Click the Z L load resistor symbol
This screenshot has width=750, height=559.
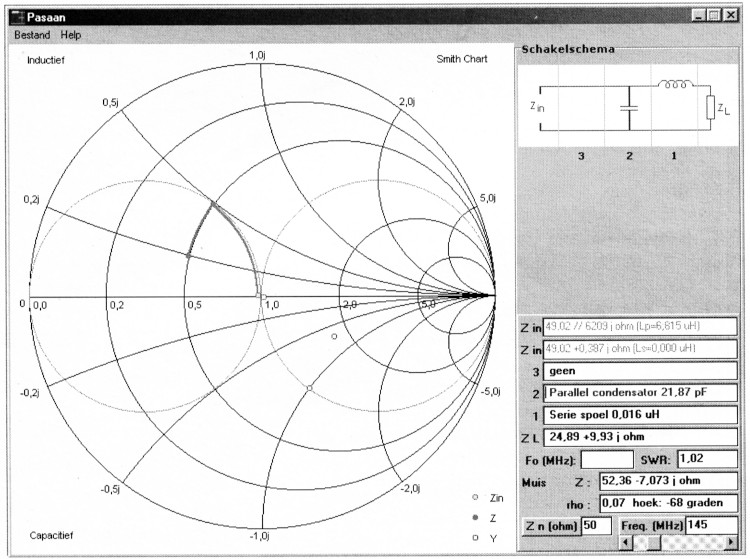point(710,108)
